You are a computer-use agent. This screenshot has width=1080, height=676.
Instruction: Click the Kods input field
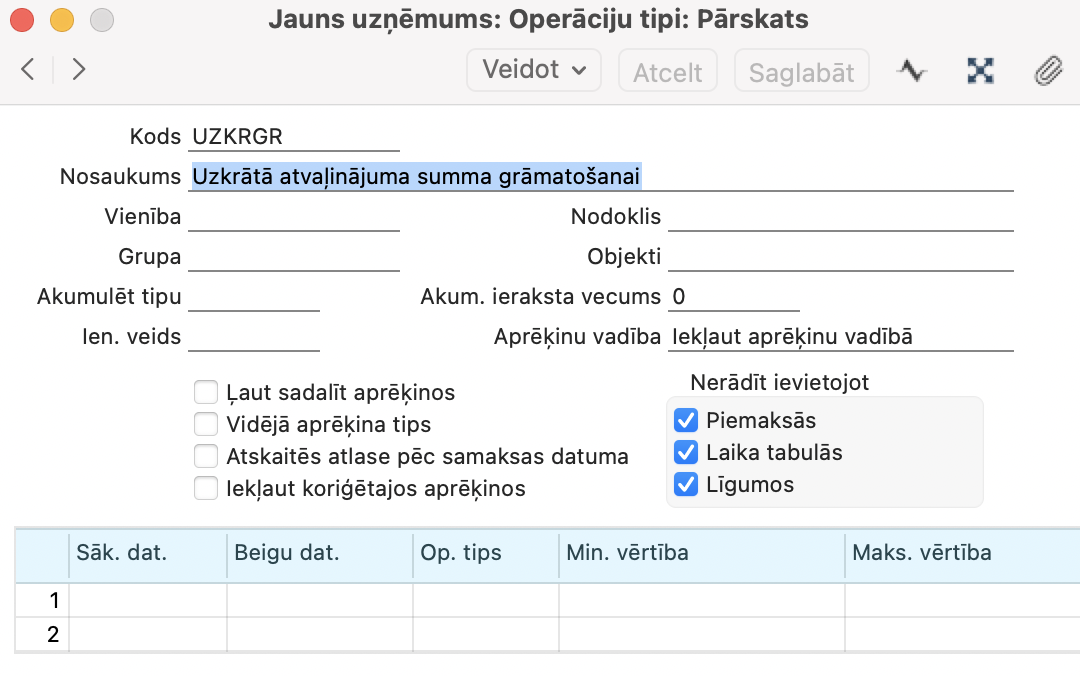[x=293, y=137]
